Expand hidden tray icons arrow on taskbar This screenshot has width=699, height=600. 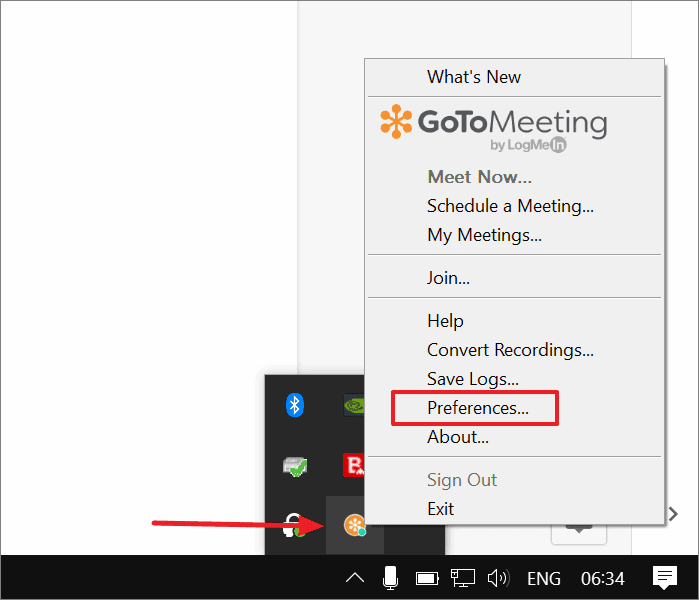click(x=355, y=578)
